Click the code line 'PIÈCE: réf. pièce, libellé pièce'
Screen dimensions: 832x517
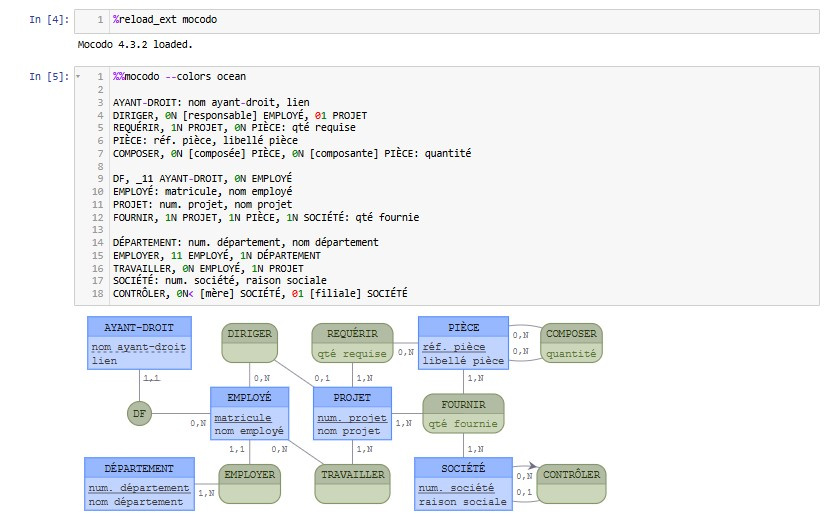205,141
